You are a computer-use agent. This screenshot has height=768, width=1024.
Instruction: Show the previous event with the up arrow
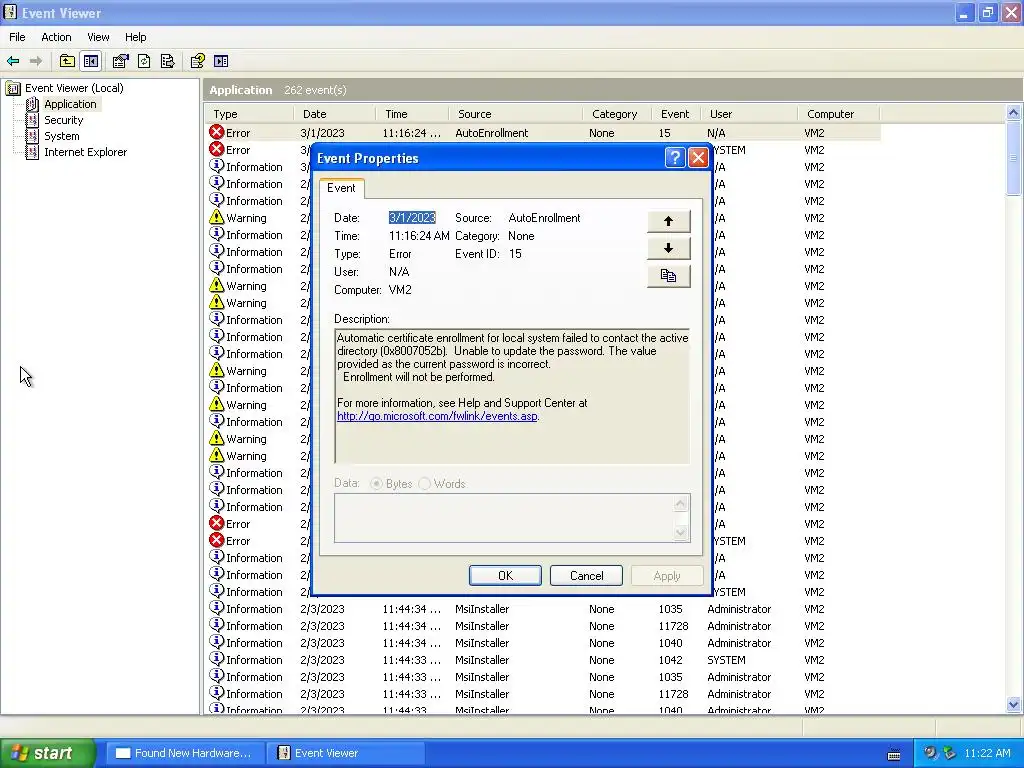point(668,221)
